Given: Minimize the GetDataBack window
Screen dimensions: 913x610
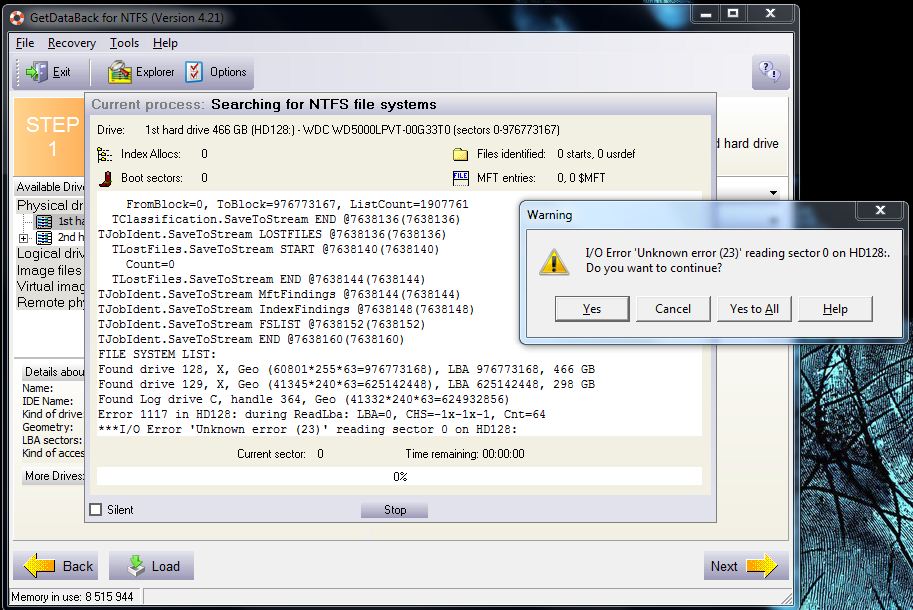Looking at the screenshot, I should tap(706, 13).
